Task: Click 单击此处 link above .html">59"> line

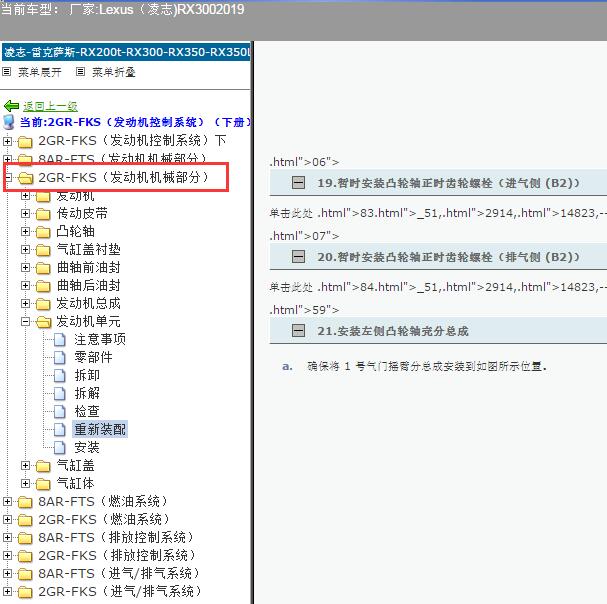Action: pos(291,287)
